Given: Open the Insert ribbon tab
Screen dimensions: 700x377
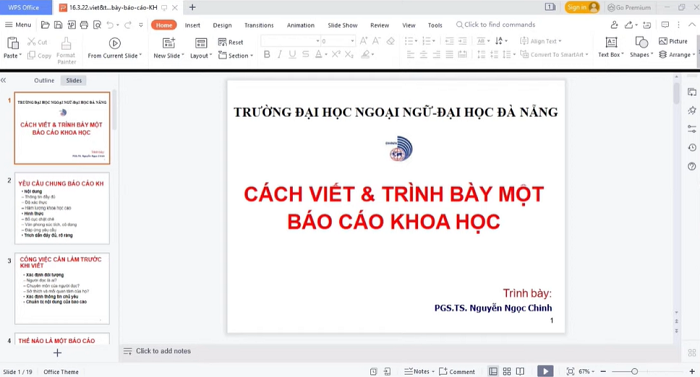Looking at the screenshot, I should [x=192, y=25].
